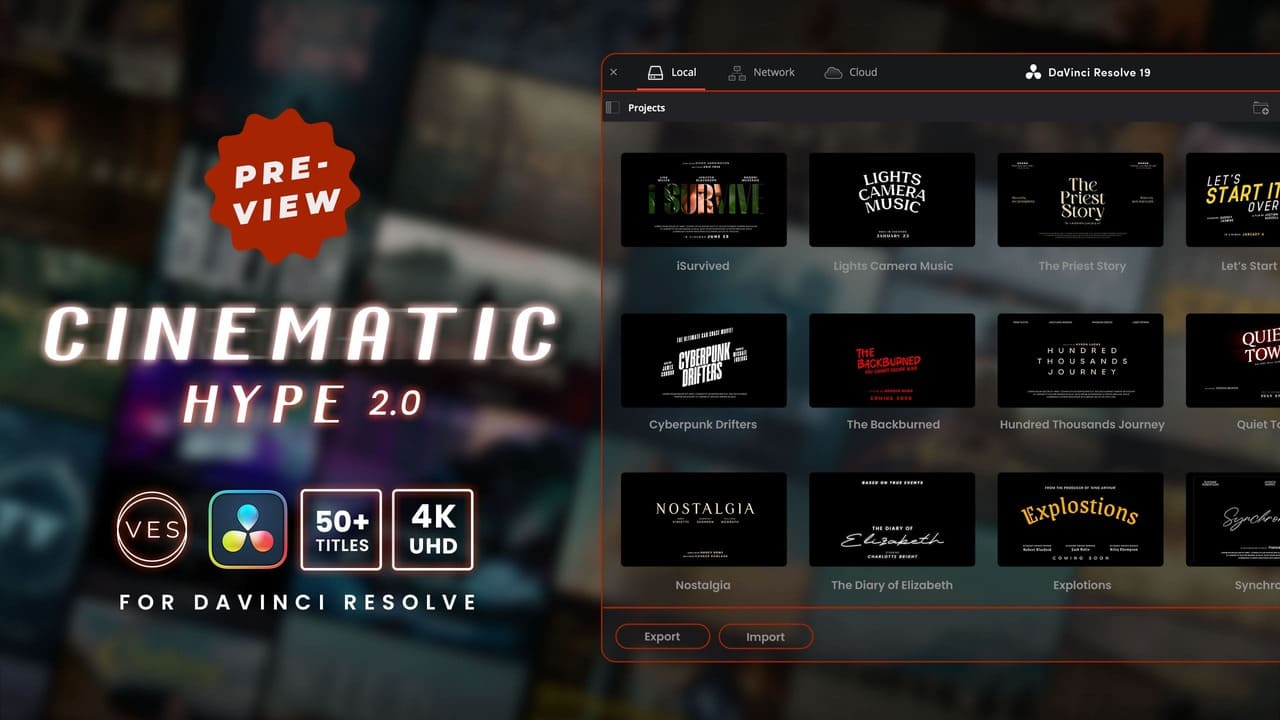
Task: Switch to the Local tab
Action: coord(671,72)
